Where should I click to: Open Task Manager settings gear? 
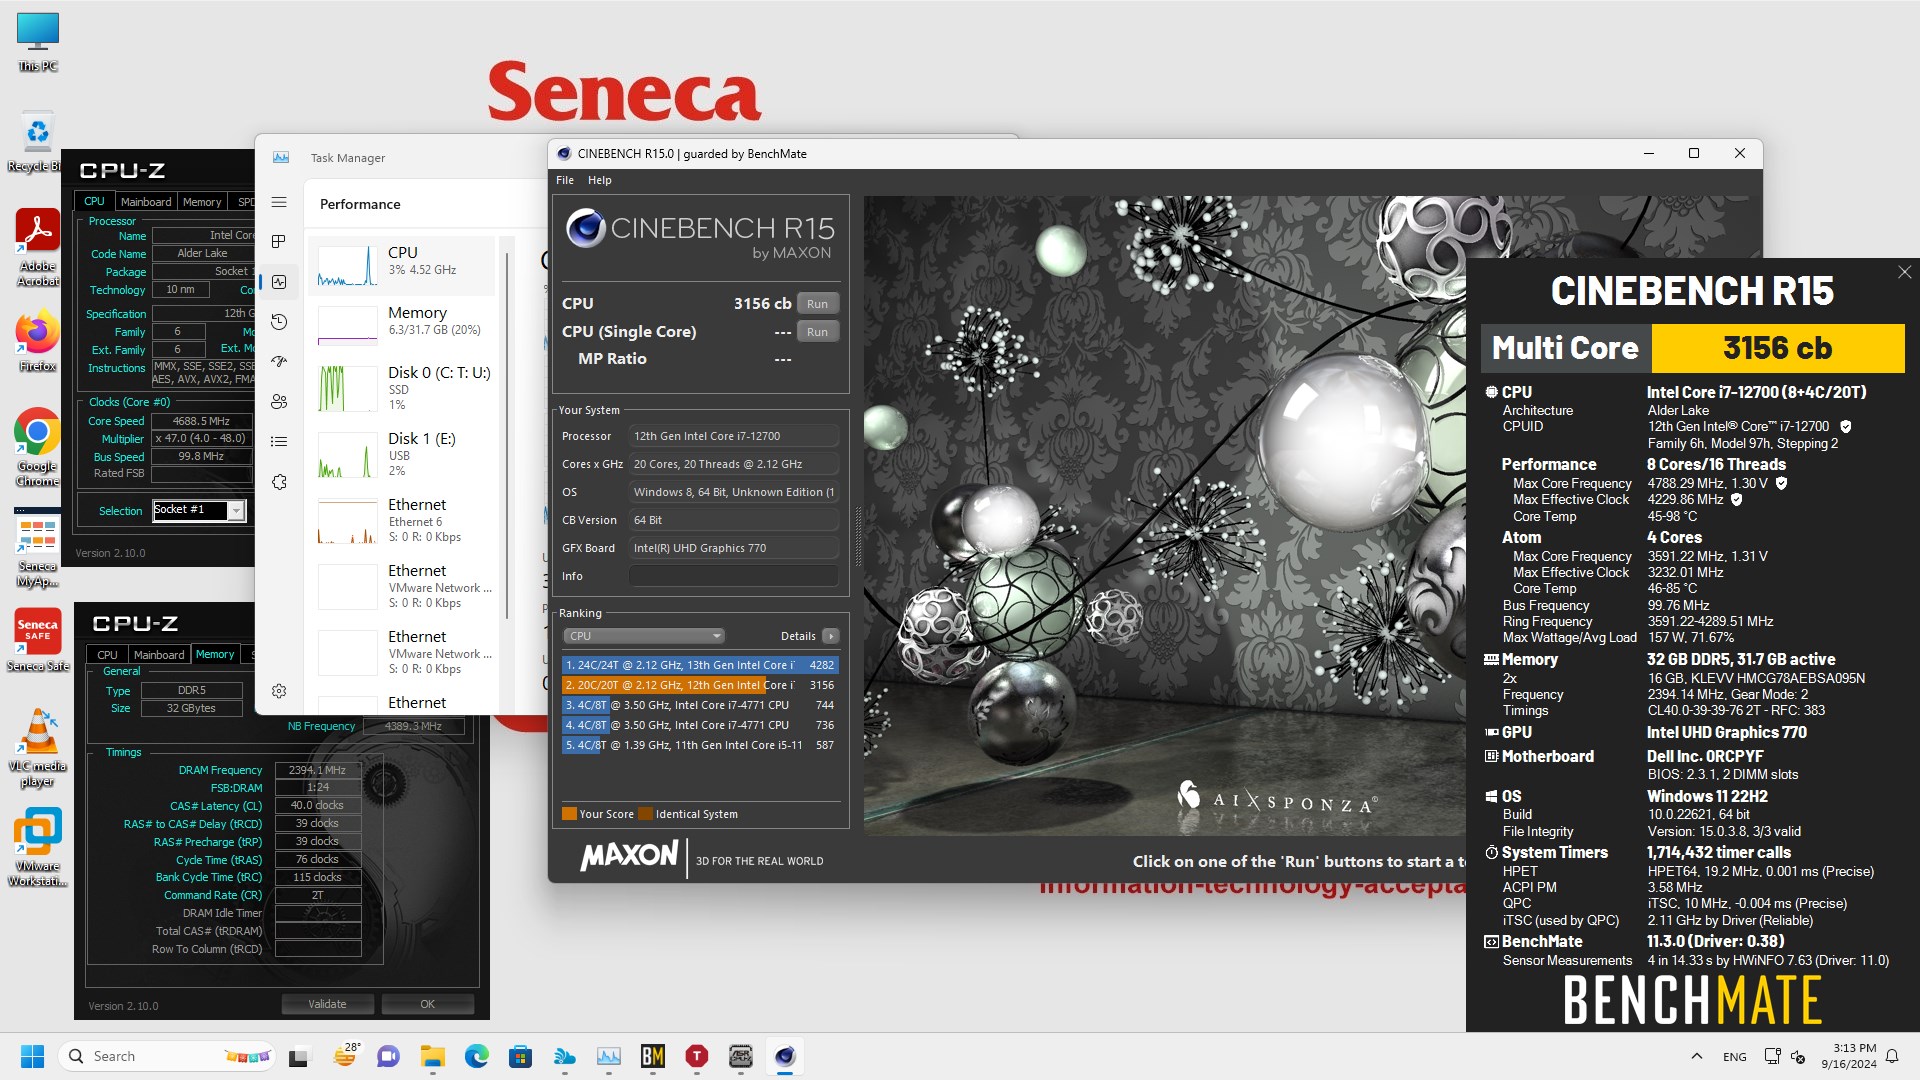279,691
